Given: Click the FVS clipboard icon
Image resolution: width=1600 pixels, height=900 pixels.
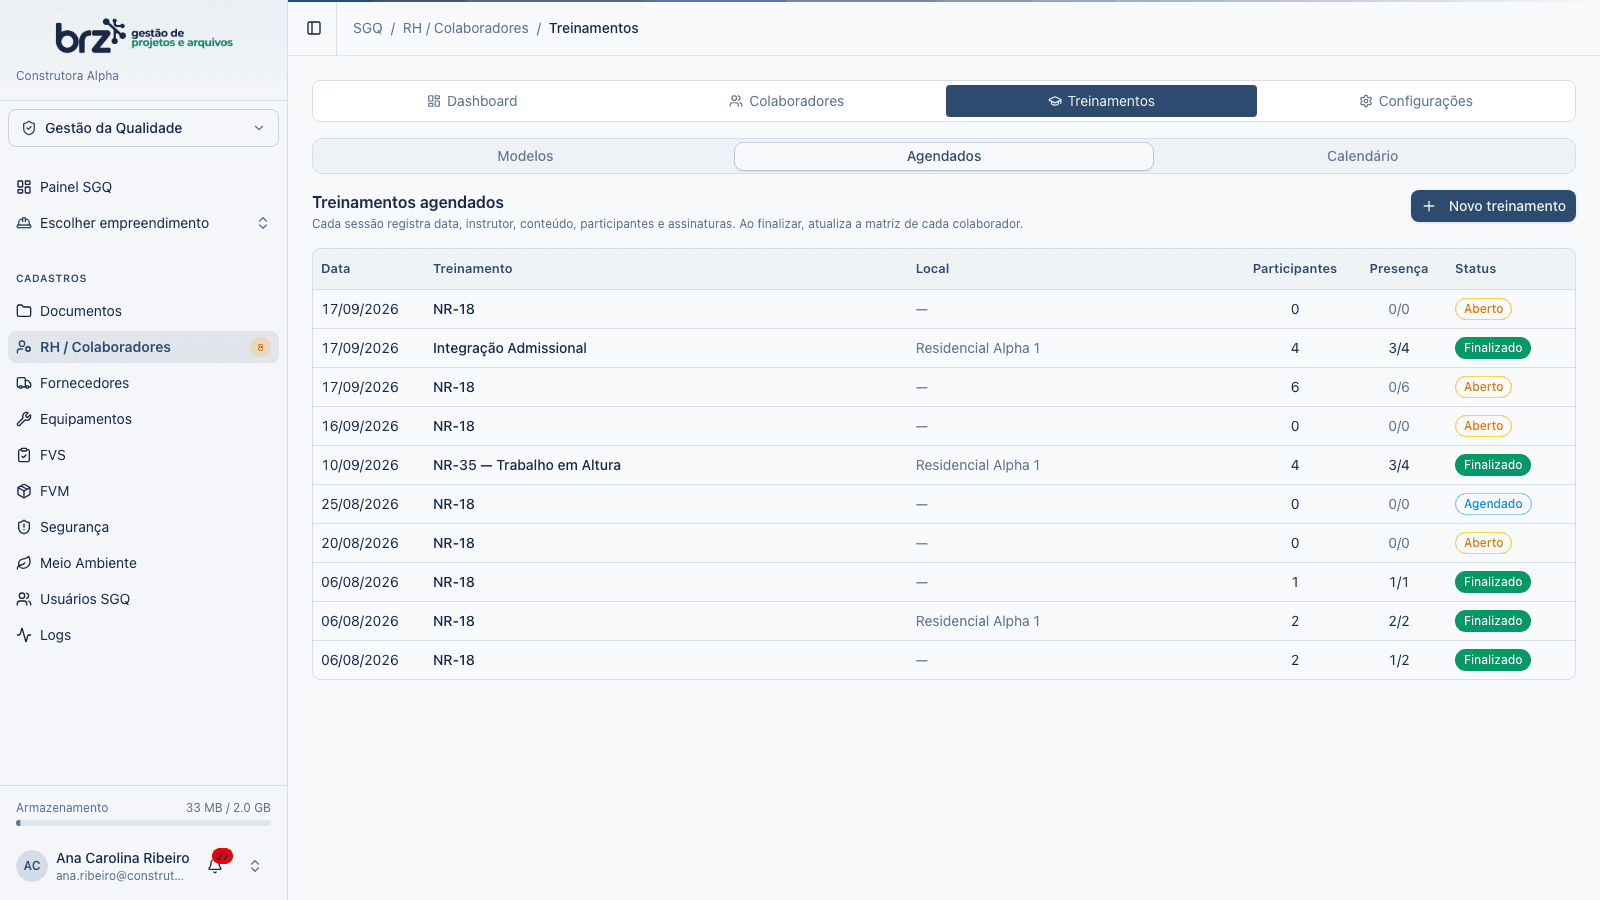Looking at the screenshot, I should tap(24, 455).
